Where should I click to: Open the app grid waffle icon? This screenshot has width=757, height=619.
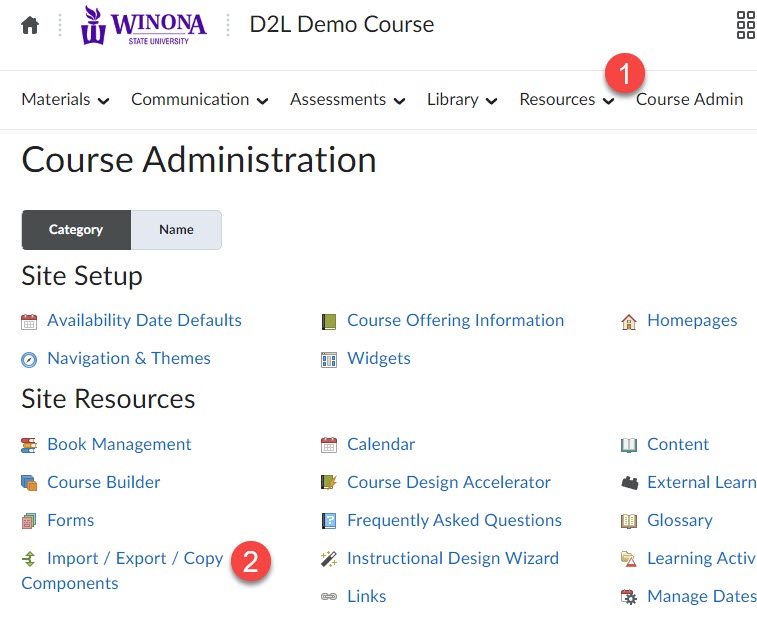pos(745,25)
